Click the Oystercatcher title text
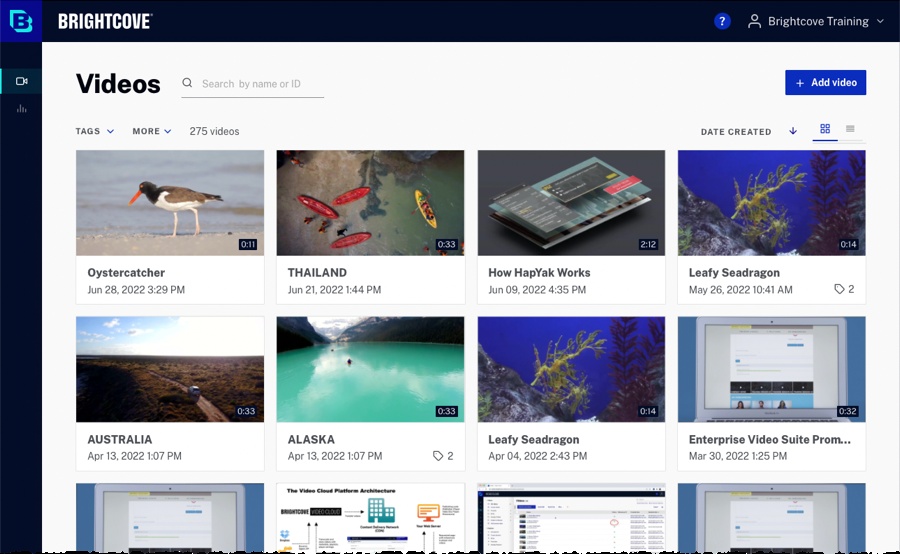This screenshot has height=554, width=900. pos(126,273)
